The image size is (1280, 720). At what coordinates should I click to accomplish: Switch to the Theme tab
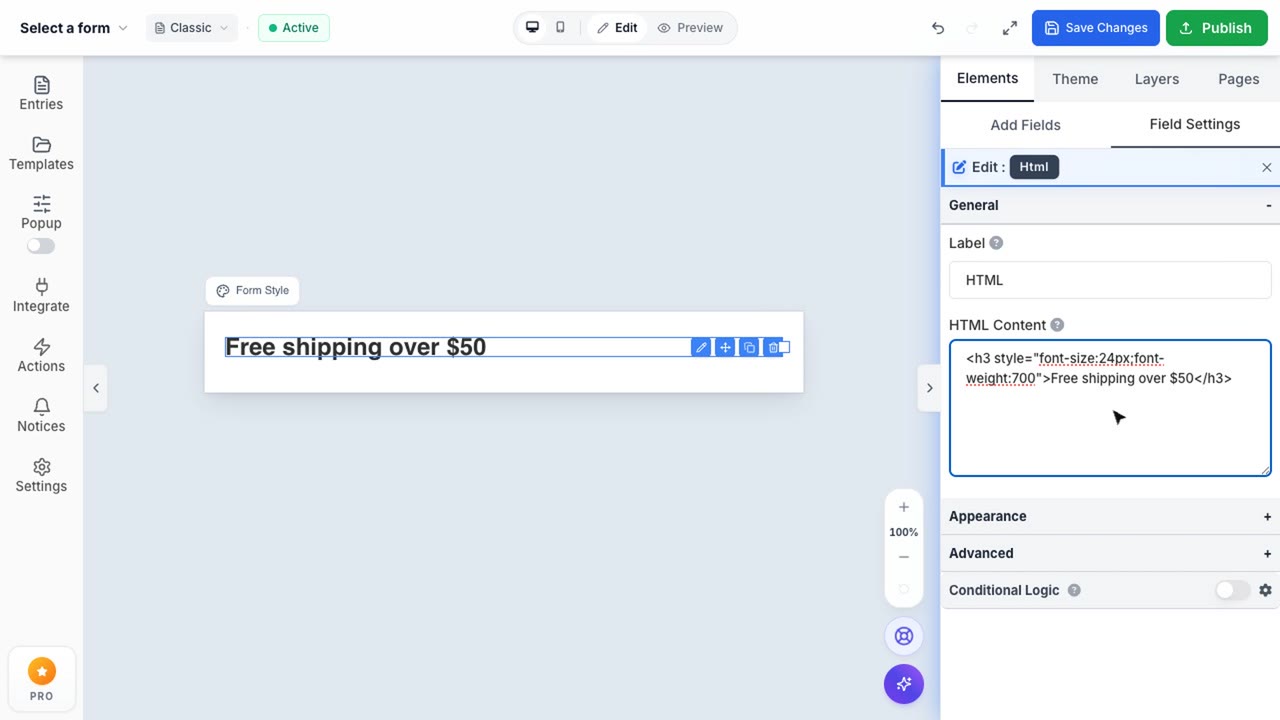1075,79
